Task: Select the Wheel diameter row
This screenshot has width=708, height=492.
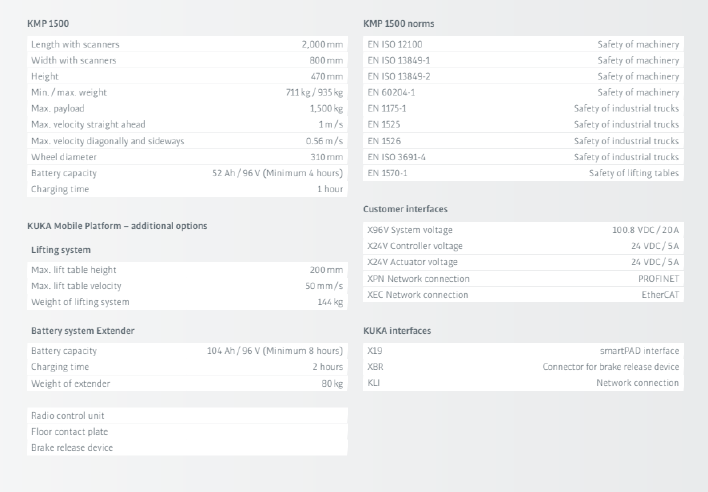Action: tap(186, 157)
